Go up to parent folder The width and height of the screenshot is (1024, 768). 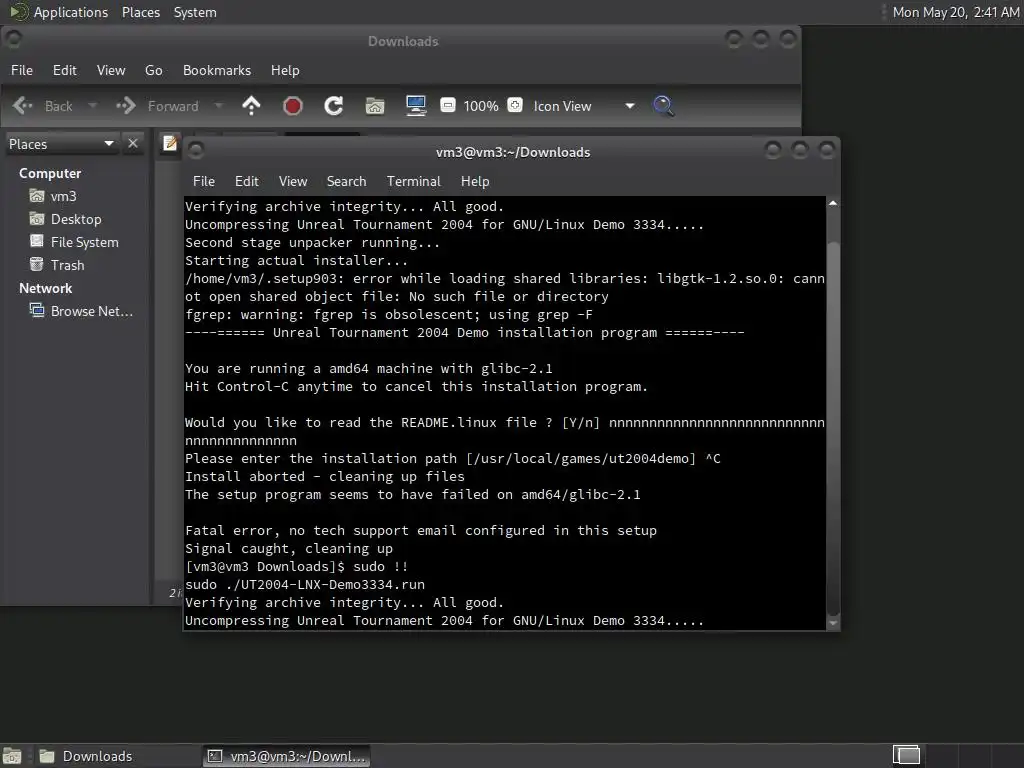pyautogui.click(x=251, y=106)
